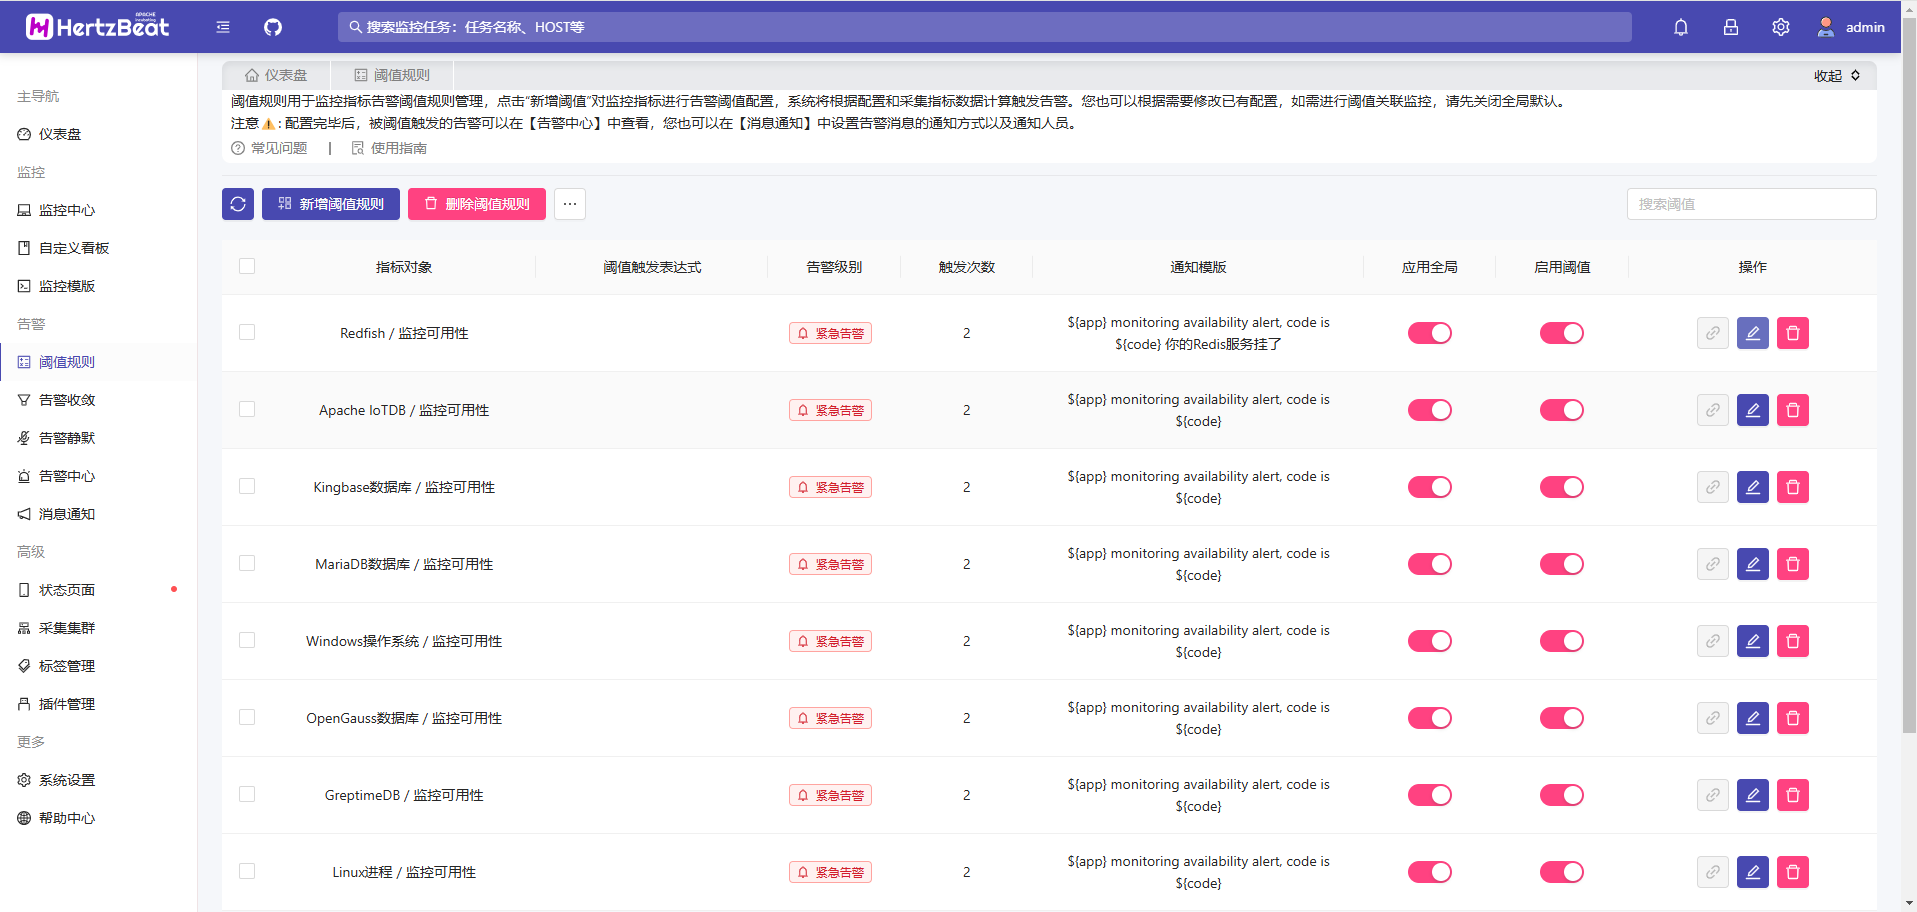The height and width of the screenshot is (912, 1917).
Task: Click the lock icon in top bar
Action: tap(1730, 27)
